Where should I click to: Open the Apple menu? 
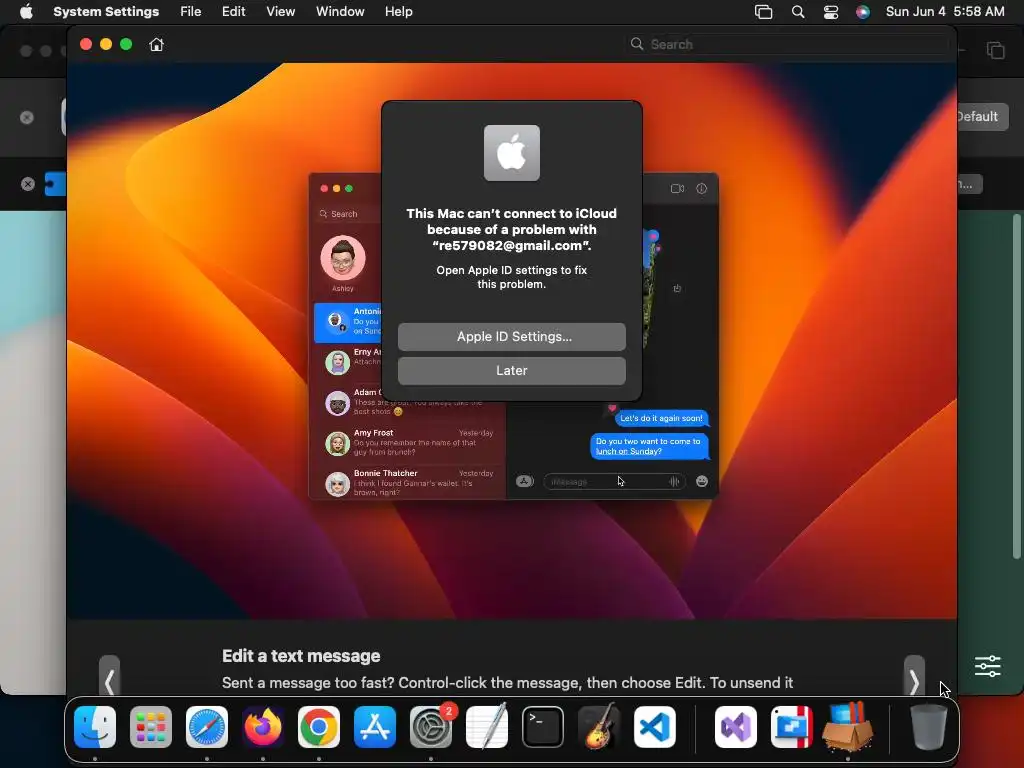(26, 12)
